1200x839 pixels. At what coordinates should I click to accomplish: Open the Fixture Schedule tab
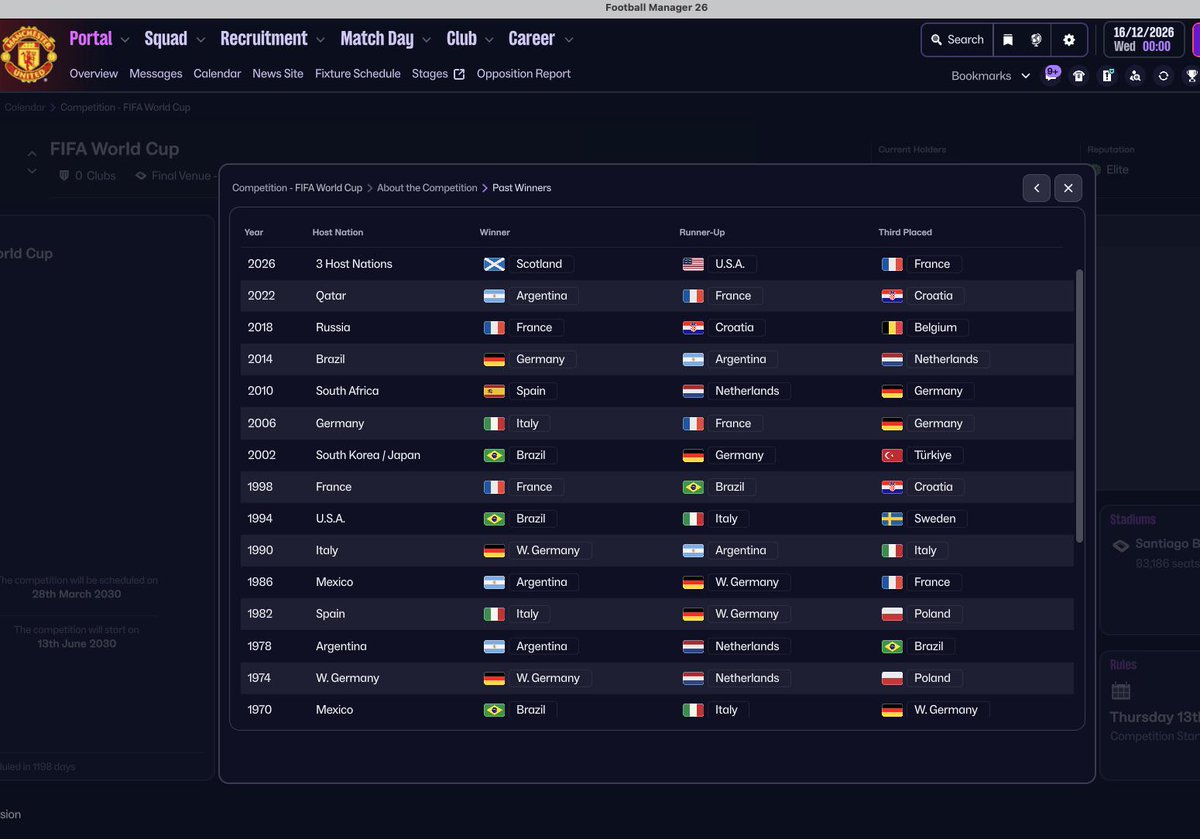(358, 74)
